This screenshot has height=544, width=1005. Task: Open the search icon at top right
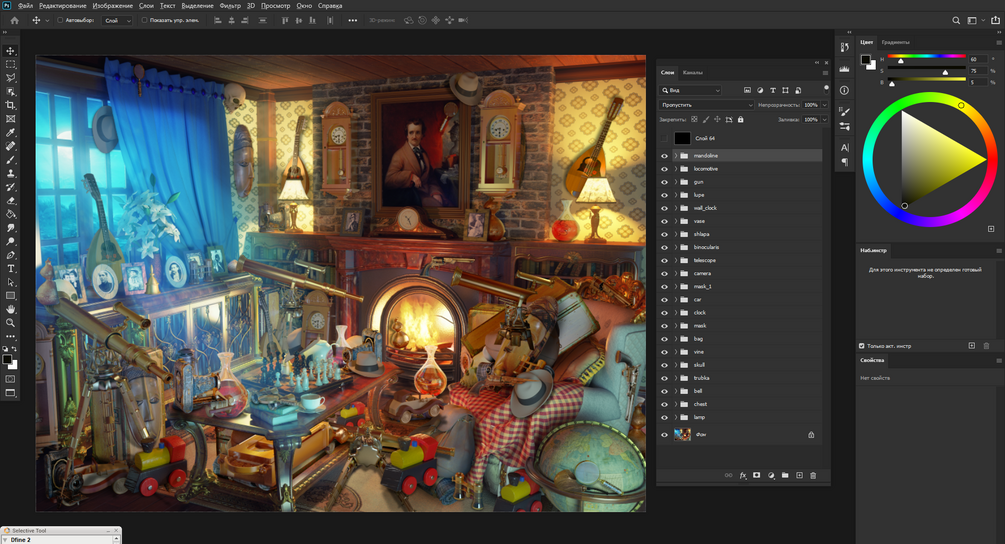click(x=956, y=21)
